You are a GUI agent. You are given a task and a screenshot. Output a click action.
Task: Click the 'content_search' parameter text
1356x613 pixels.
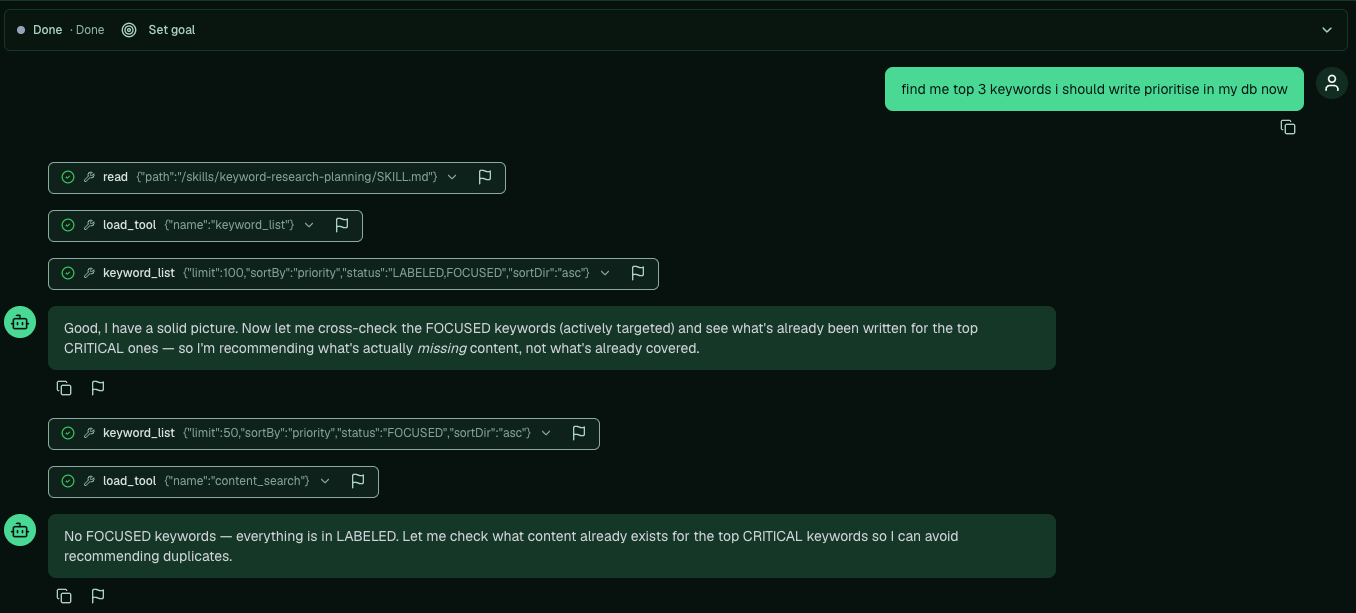tap(237, 481)
